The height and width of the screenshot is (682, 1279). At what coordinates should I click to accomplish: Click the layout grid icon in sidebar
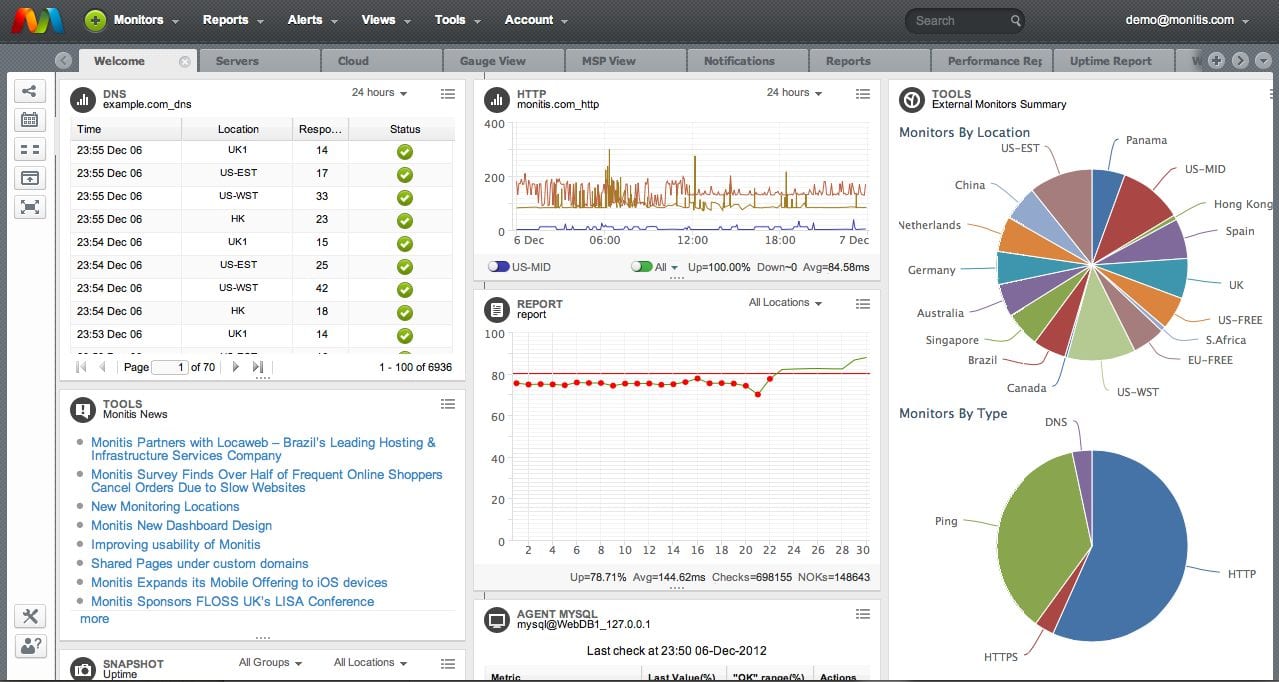pyautogui.click(x=29, y=150)
